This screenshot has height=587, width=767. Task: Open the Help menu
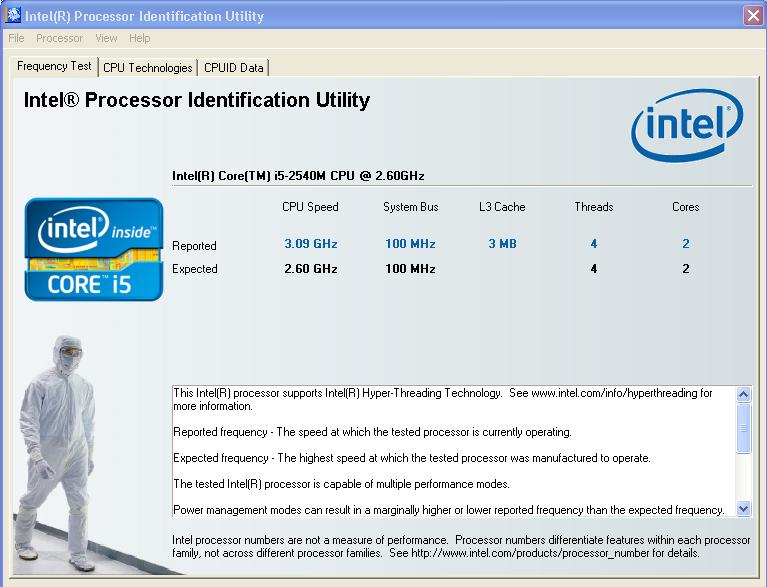[139, 38]
